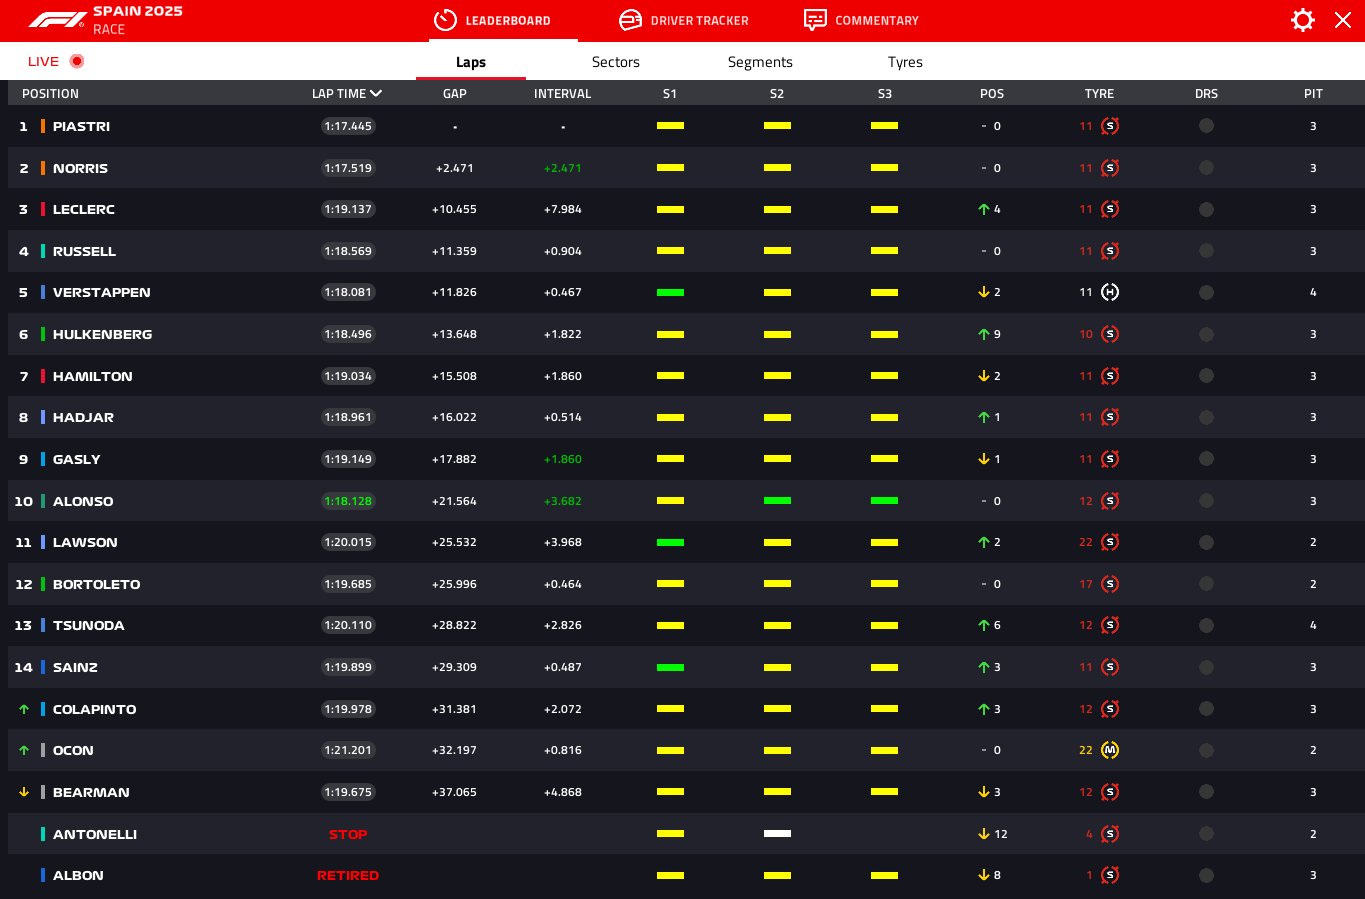Switch to the Laps tab
This screenshot has width=1365, height=899.
point(471,62)
